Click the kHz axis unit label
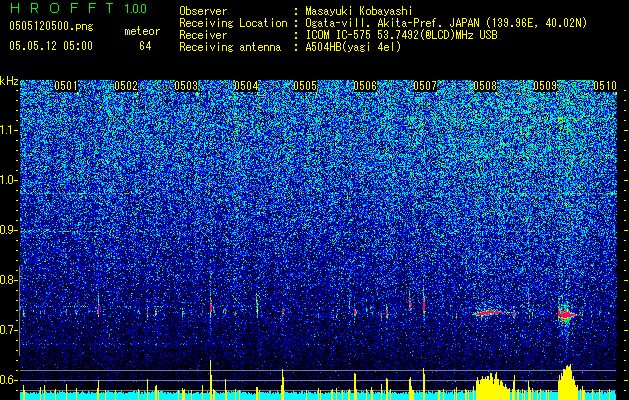Image resolution: width=629 pixels, height=400 pixels. (9, 81)
